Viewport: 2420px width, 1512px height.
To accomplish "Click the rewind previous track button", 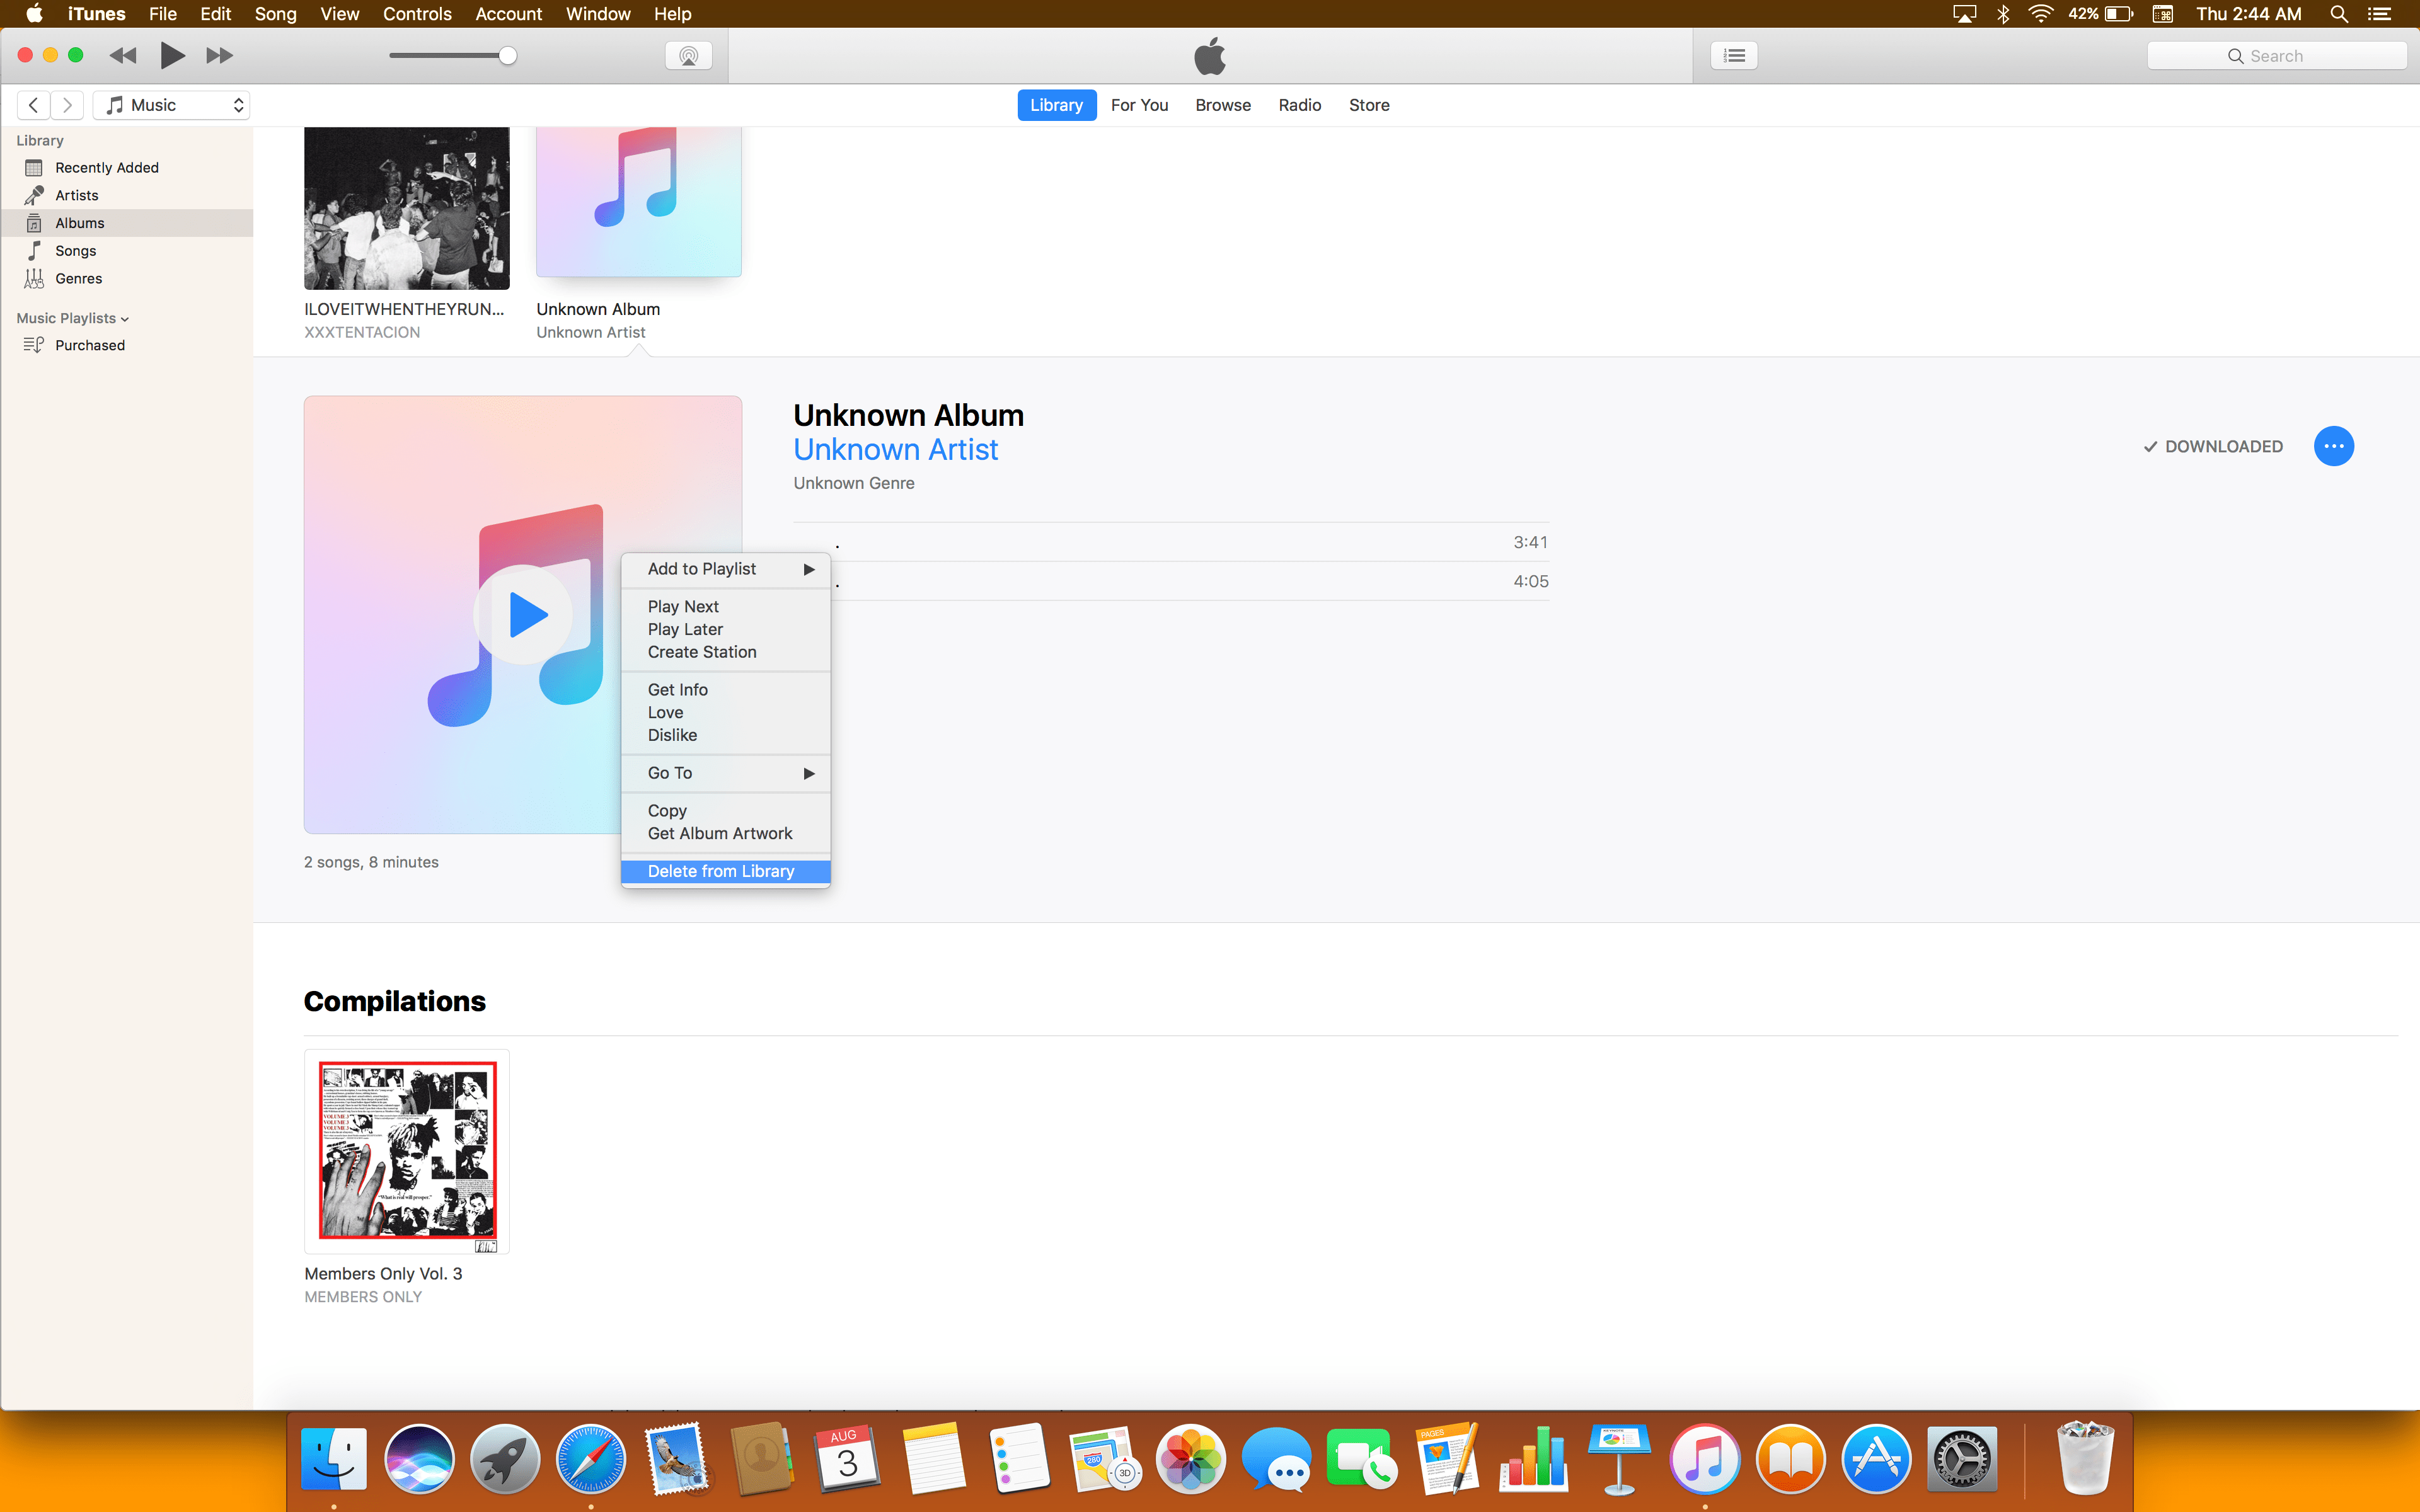I will coord(123,56).
